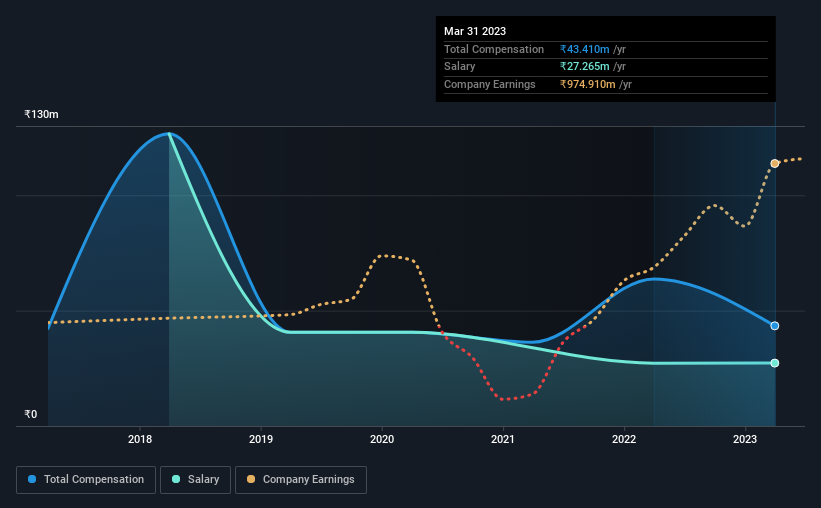
Task: Click the Salary tooltip row label
Action: point(460,67)
